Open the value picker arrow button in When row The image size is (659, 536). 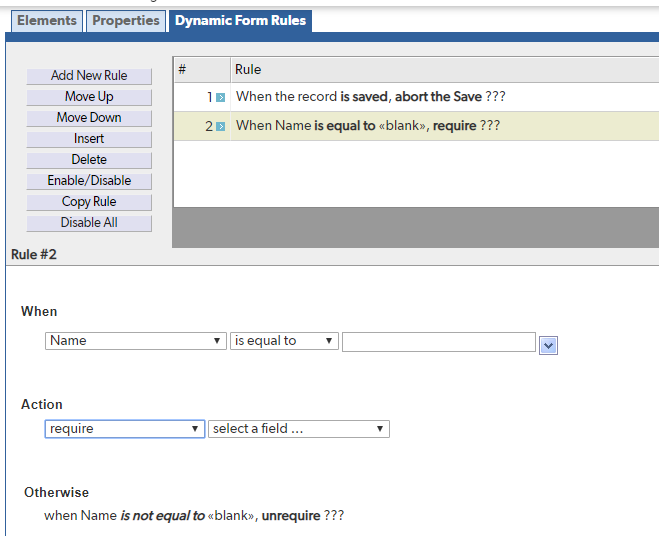click(x=548, y=346)
